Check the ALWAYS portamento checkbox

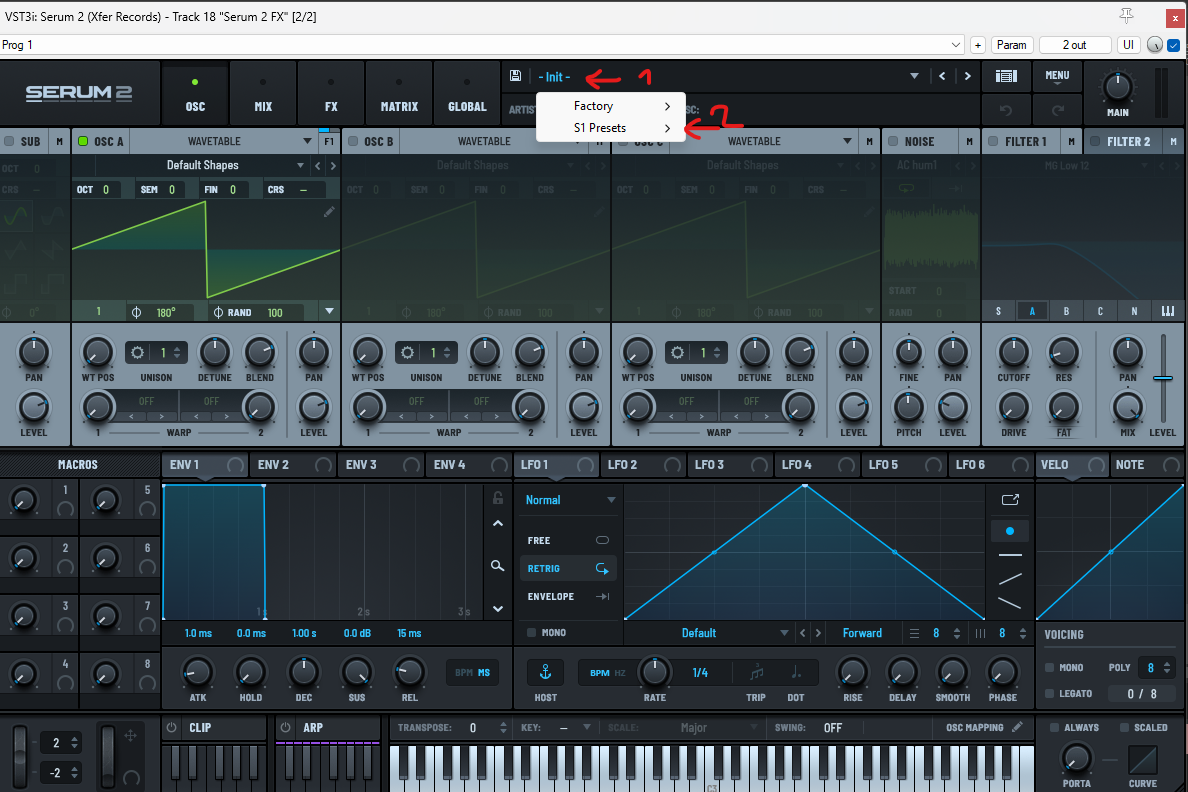[x=1054, y=727]
